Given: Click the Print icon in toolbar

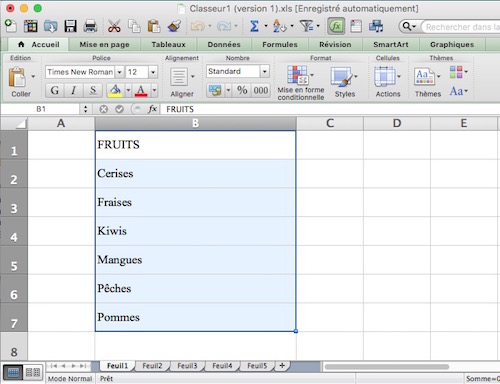Looking at the screenshot, I should point(90,26).
